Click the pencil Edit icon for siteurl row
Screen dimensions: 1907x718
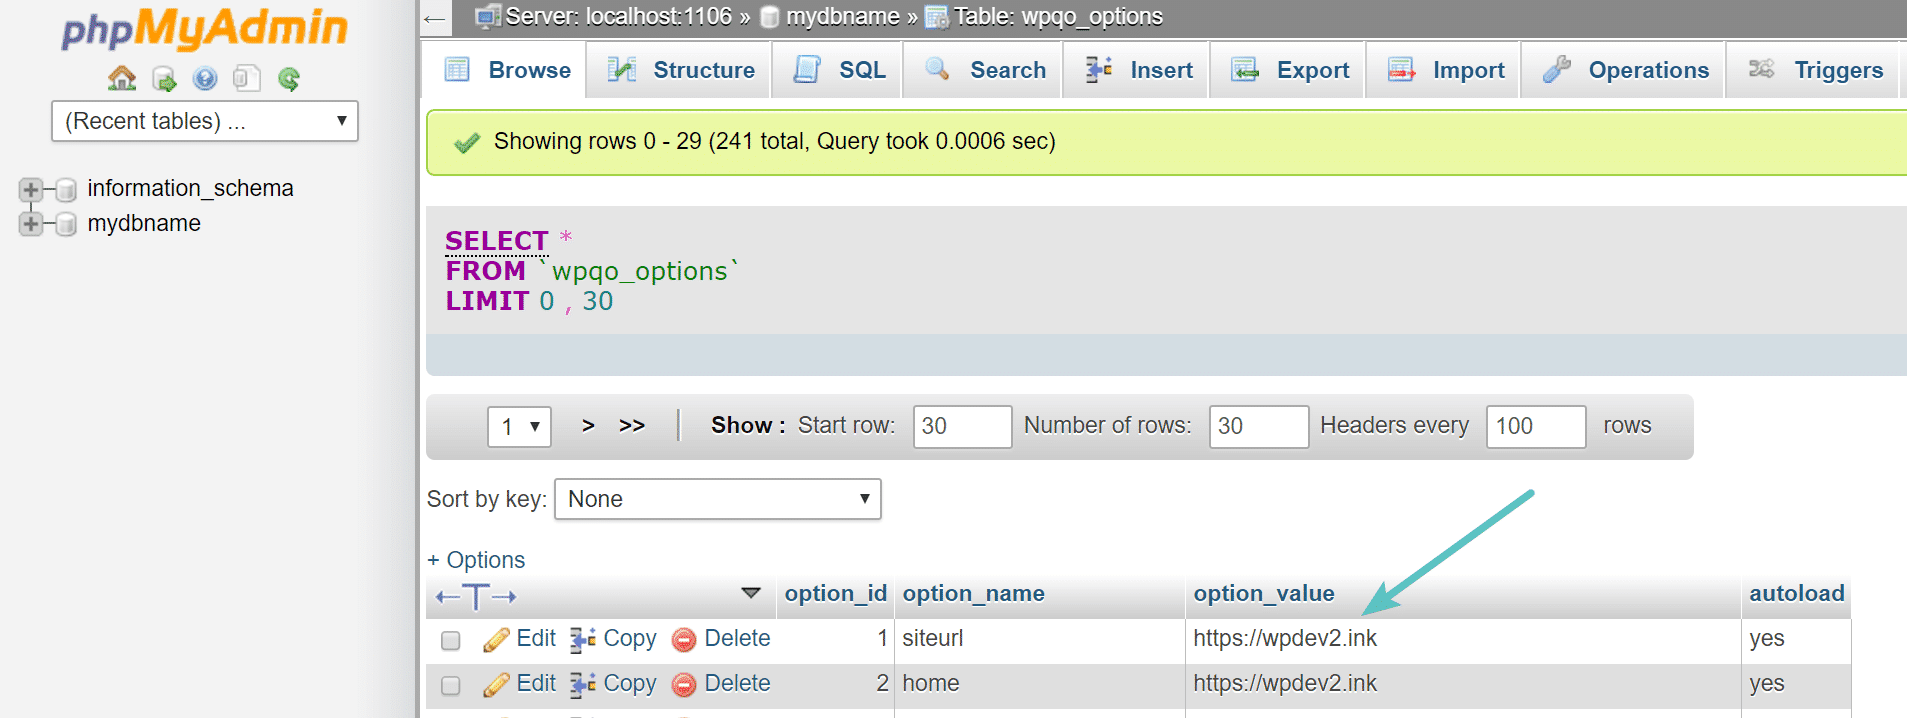coord(496,640)
